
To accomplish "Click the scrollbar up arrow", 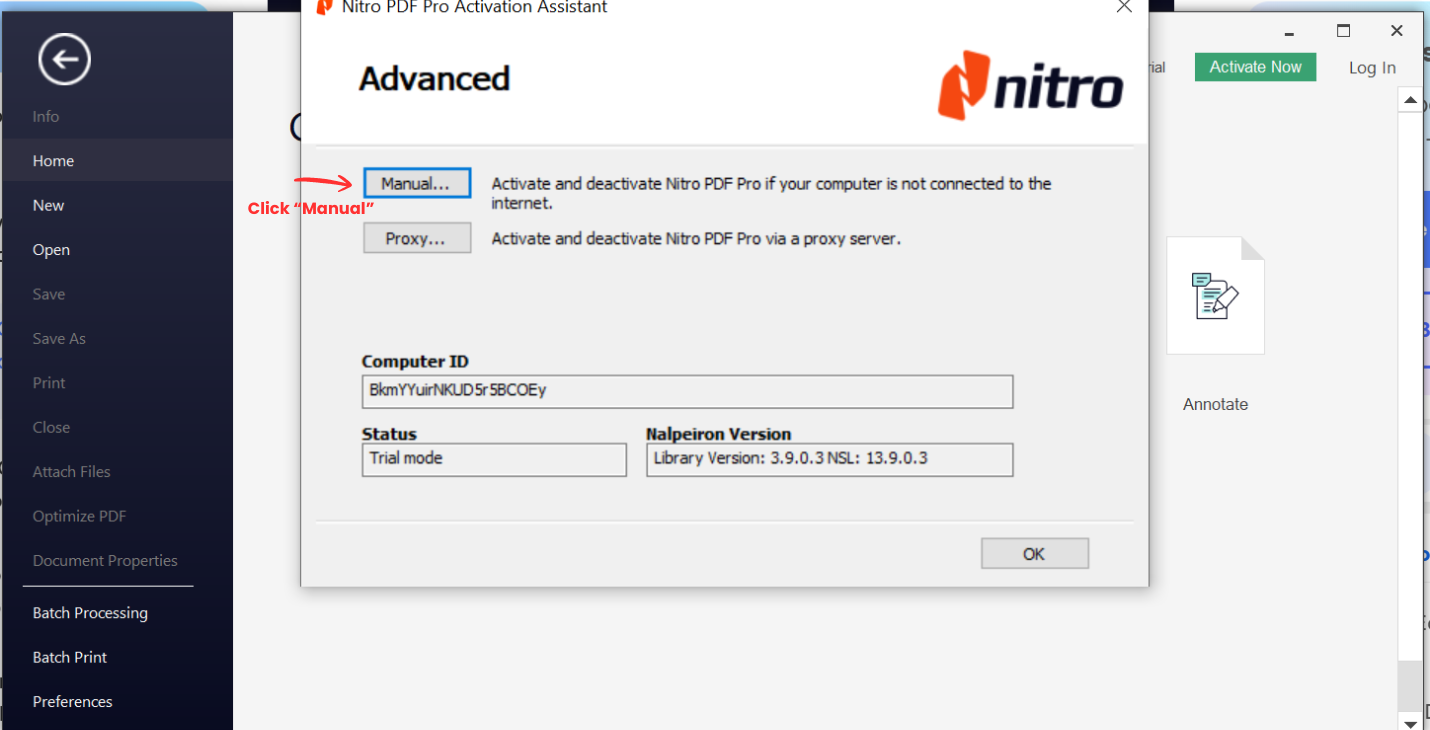I will (x=1411, y=101).
